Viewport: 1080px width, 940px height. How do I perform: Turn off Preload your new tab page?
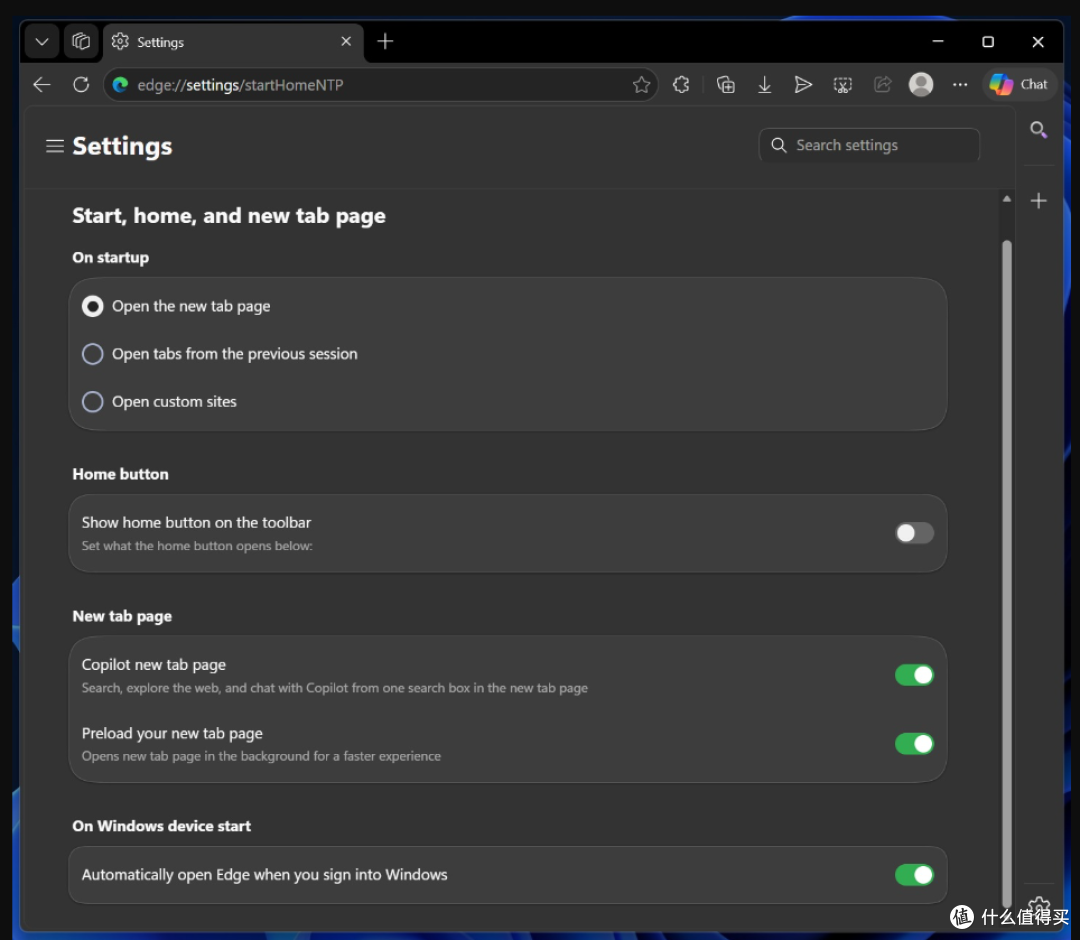tap(914, 744)
